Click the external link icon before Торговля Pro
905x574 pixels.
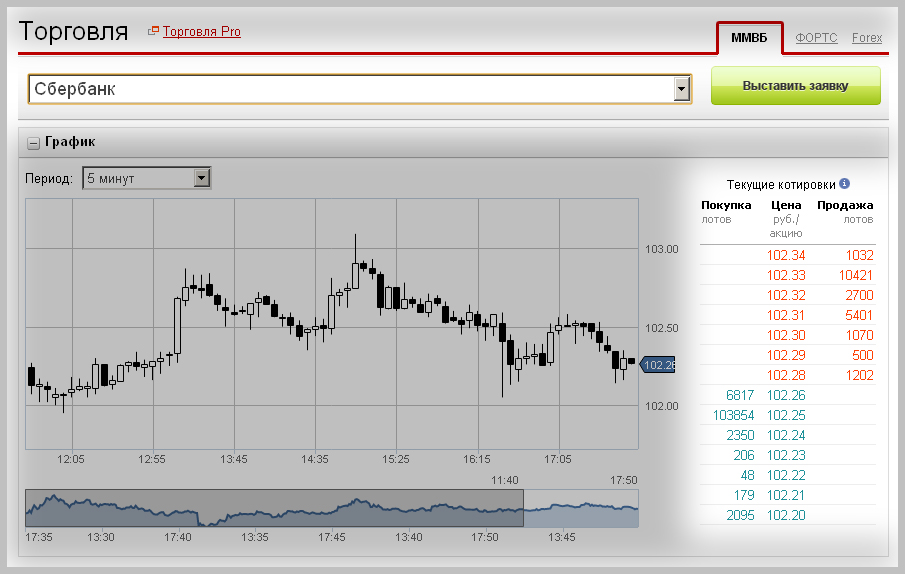(x=153, y=31)
